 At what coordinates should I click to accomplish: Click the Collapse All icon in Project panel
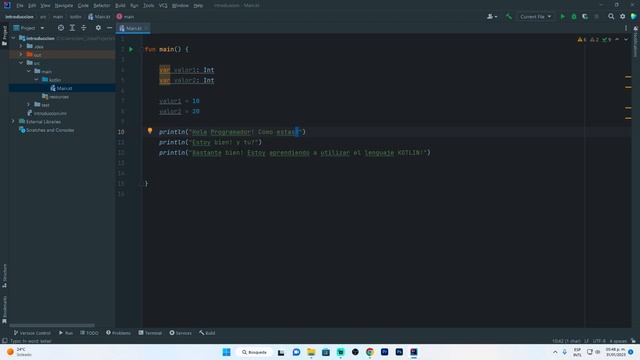click(x=84, y=28)
